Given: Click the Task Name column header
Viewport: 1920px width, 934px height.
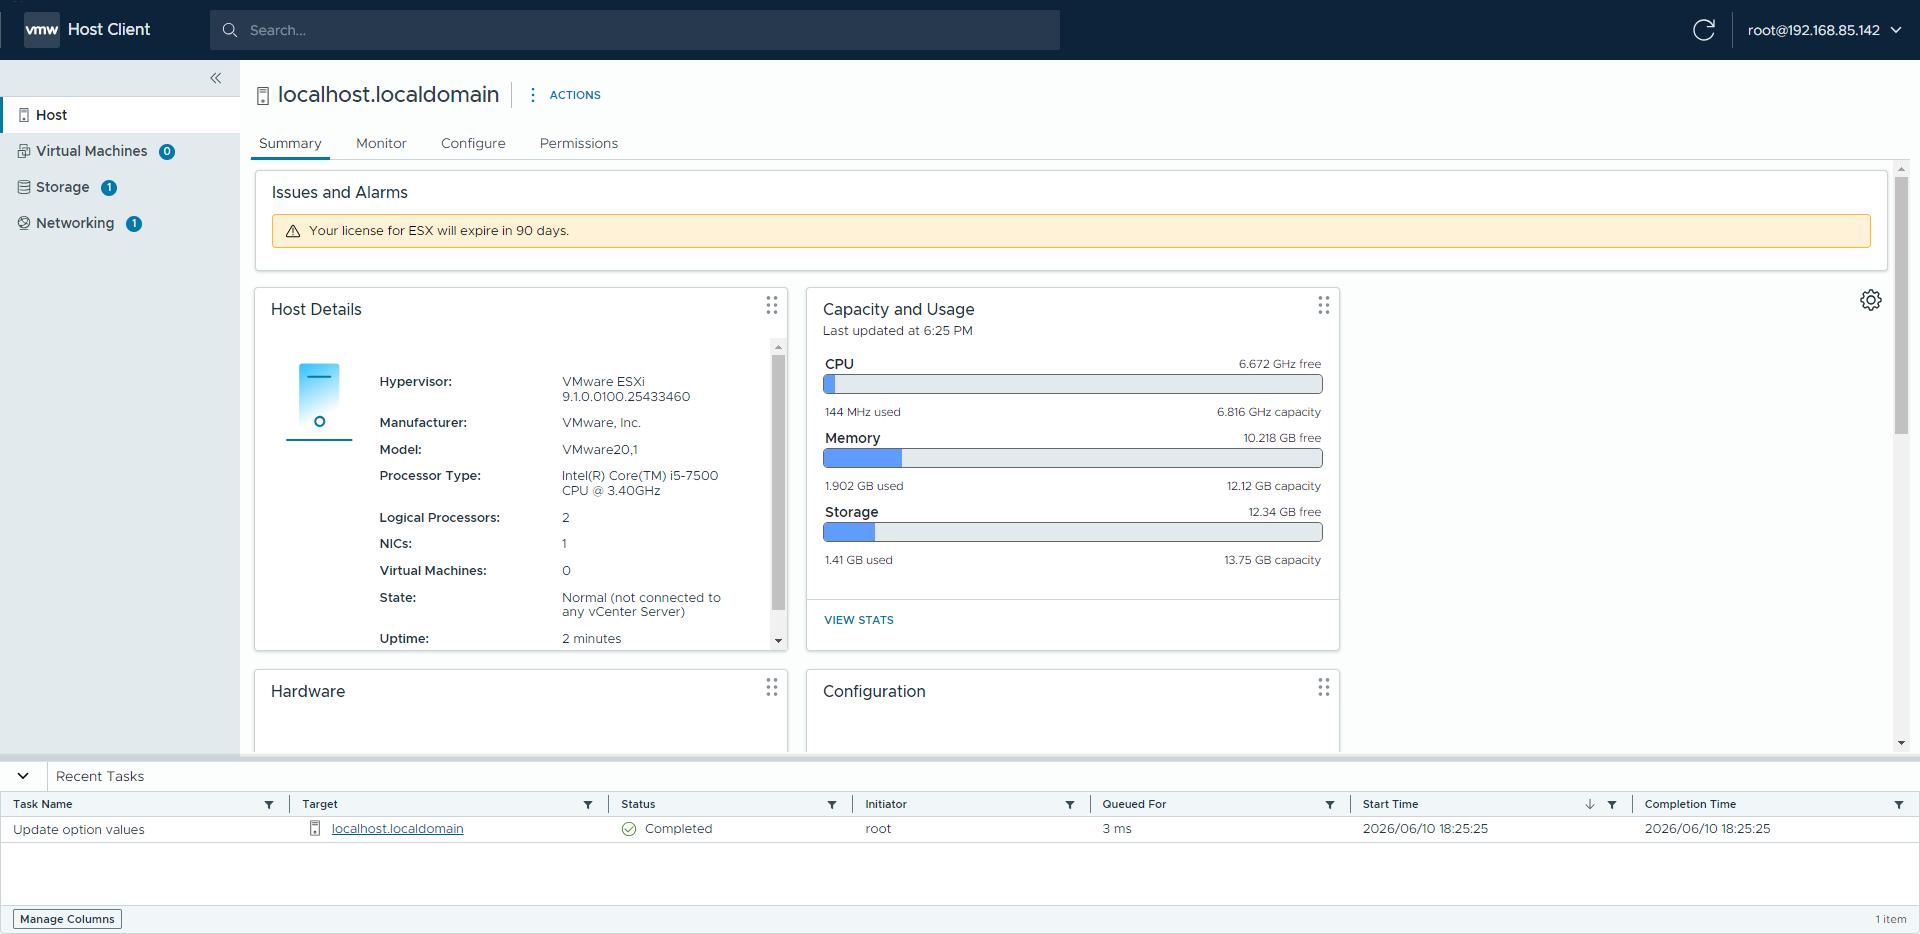Looking at the screenshot, I should 43,804.
